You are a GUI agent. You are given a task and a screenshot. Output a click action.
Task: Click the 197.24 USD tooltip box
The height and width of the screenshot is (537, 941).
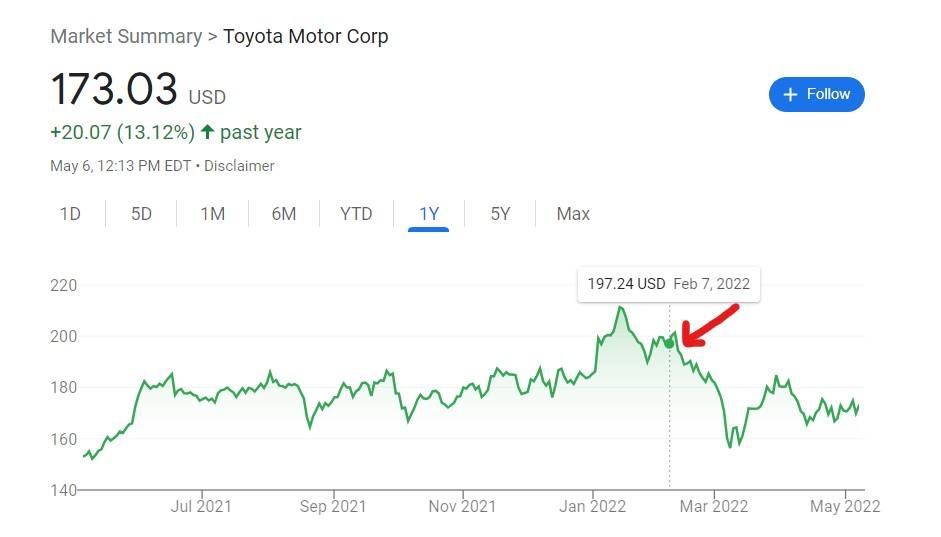pos(669,284)
